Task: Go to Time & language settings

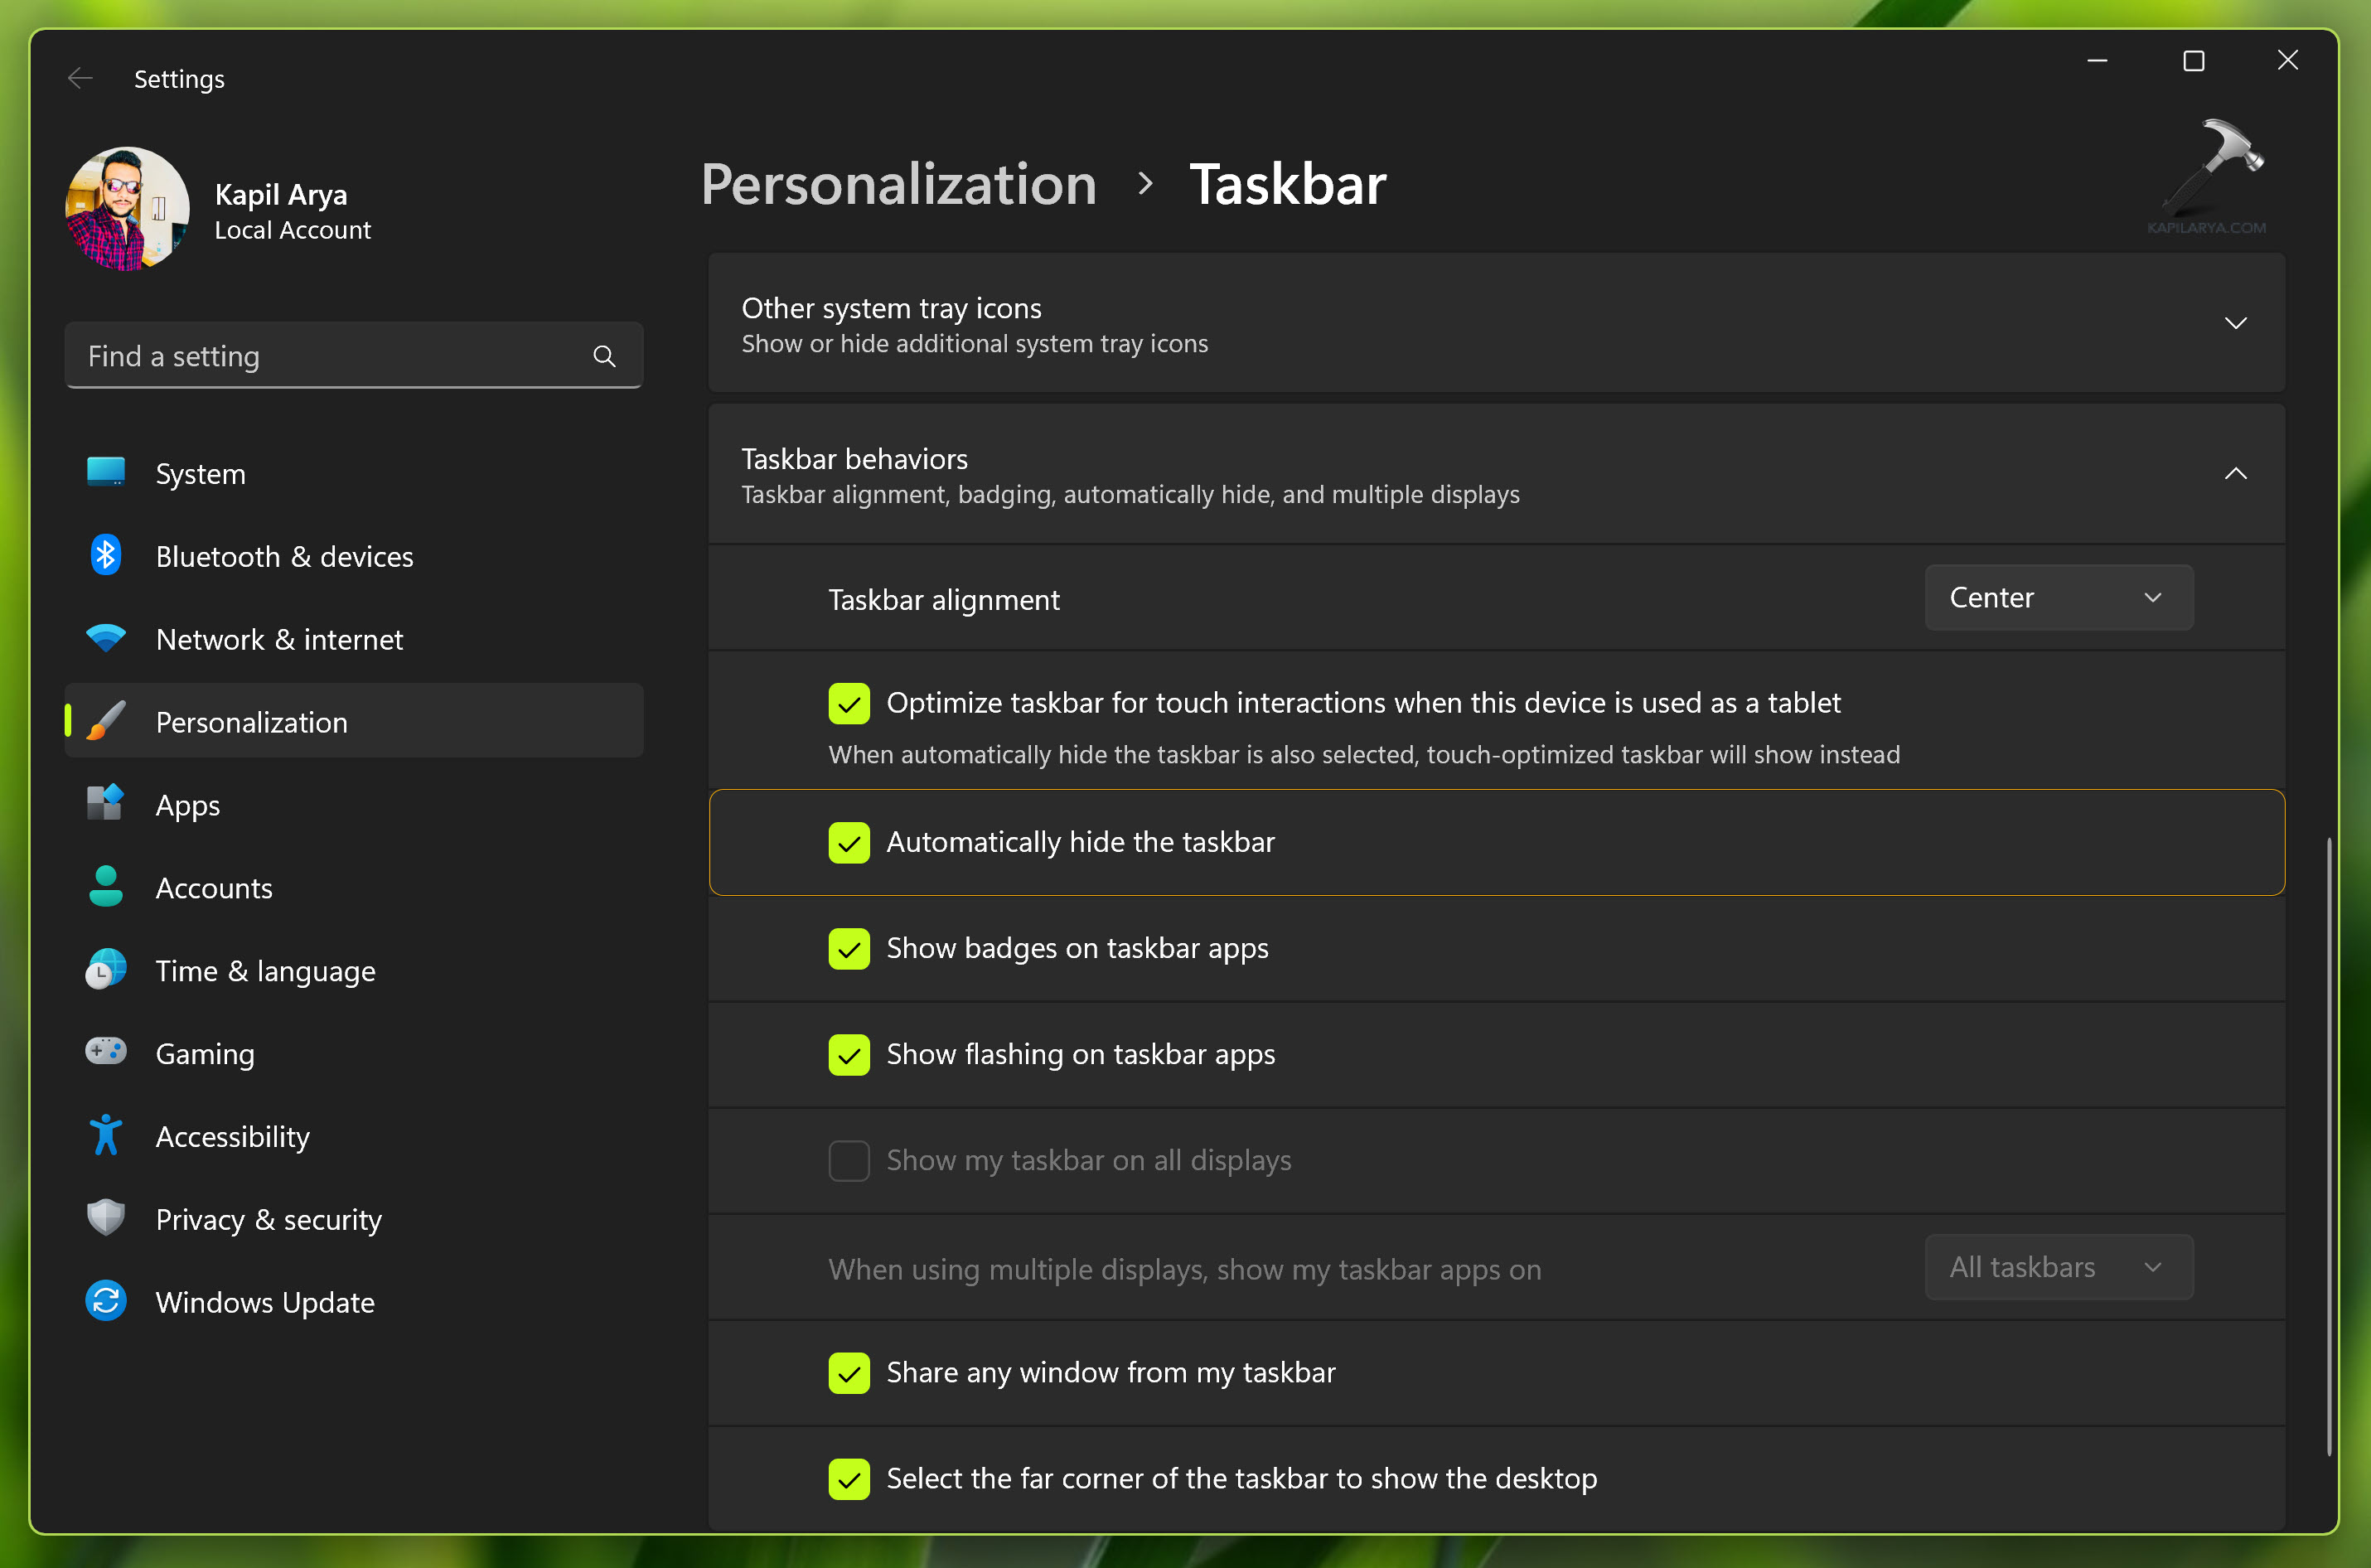Action: click(x=265, y=971)
